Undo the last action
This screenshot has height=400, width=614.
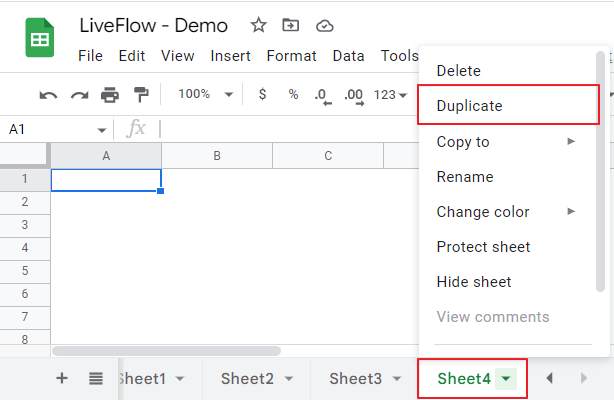(x=48, y=95)
